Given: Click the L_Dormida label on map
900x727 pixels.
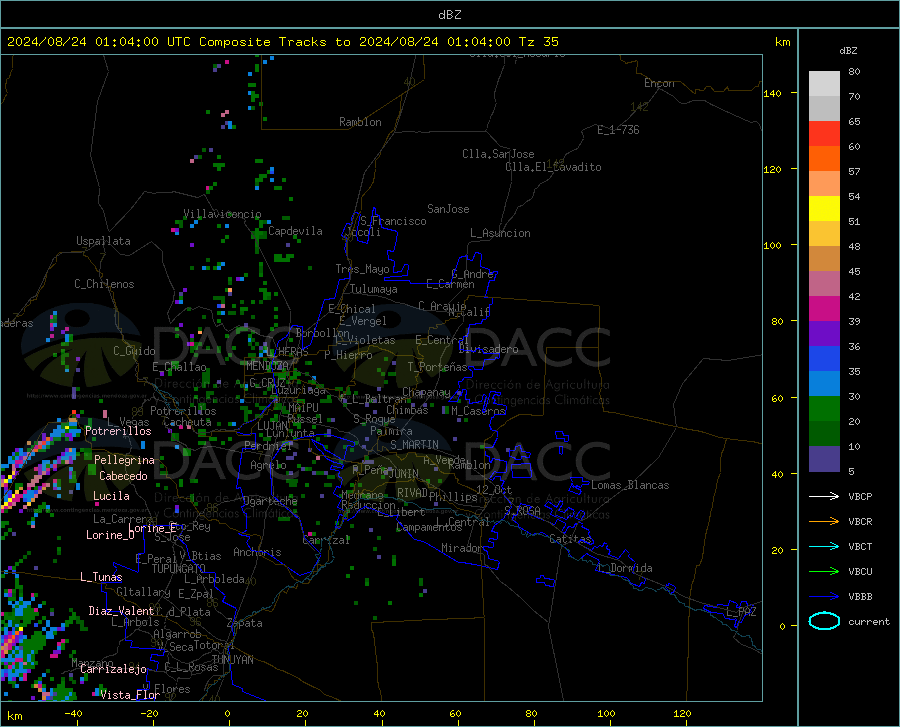Looking at the screenshot, I should point(624,568).
